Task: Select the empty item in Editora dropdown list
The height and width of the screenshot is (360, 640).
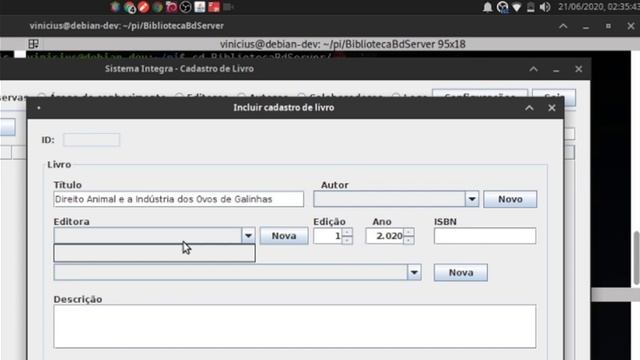Action: 154,253
